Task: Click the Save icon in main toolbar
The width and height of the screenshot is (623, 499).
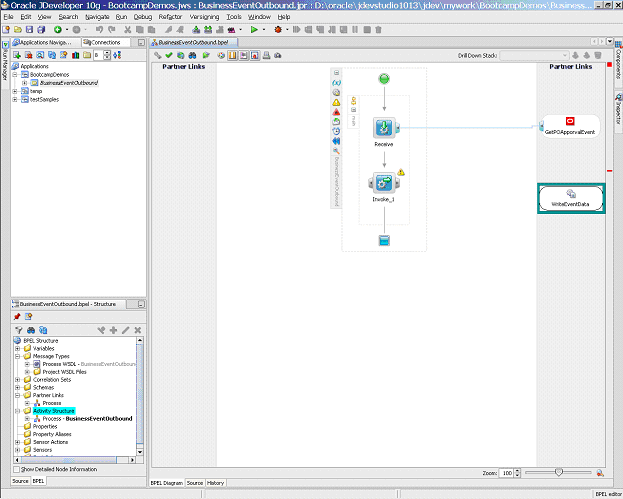Action: click(29, 29)
